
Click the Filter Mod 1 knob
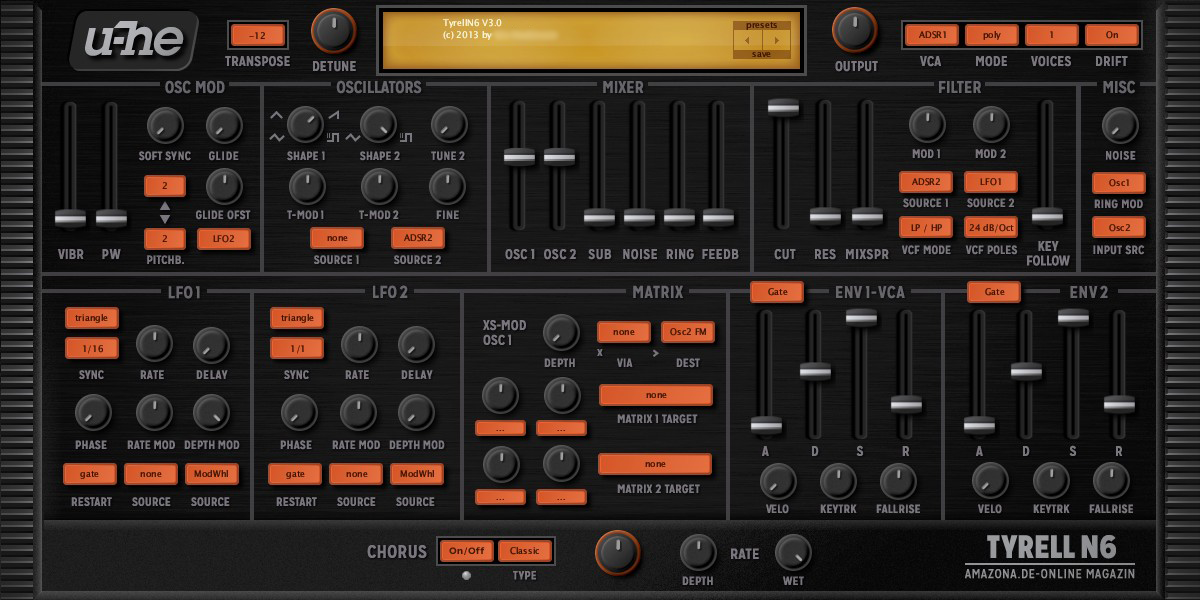(x=927, y=125)
